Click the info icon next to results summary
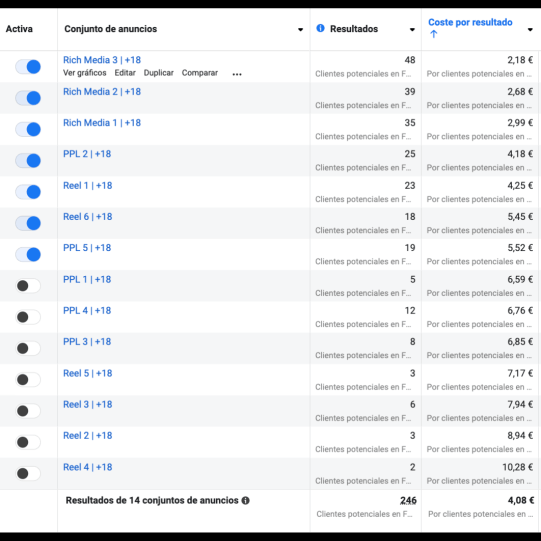541x541 pixels. tap(245, 501)
